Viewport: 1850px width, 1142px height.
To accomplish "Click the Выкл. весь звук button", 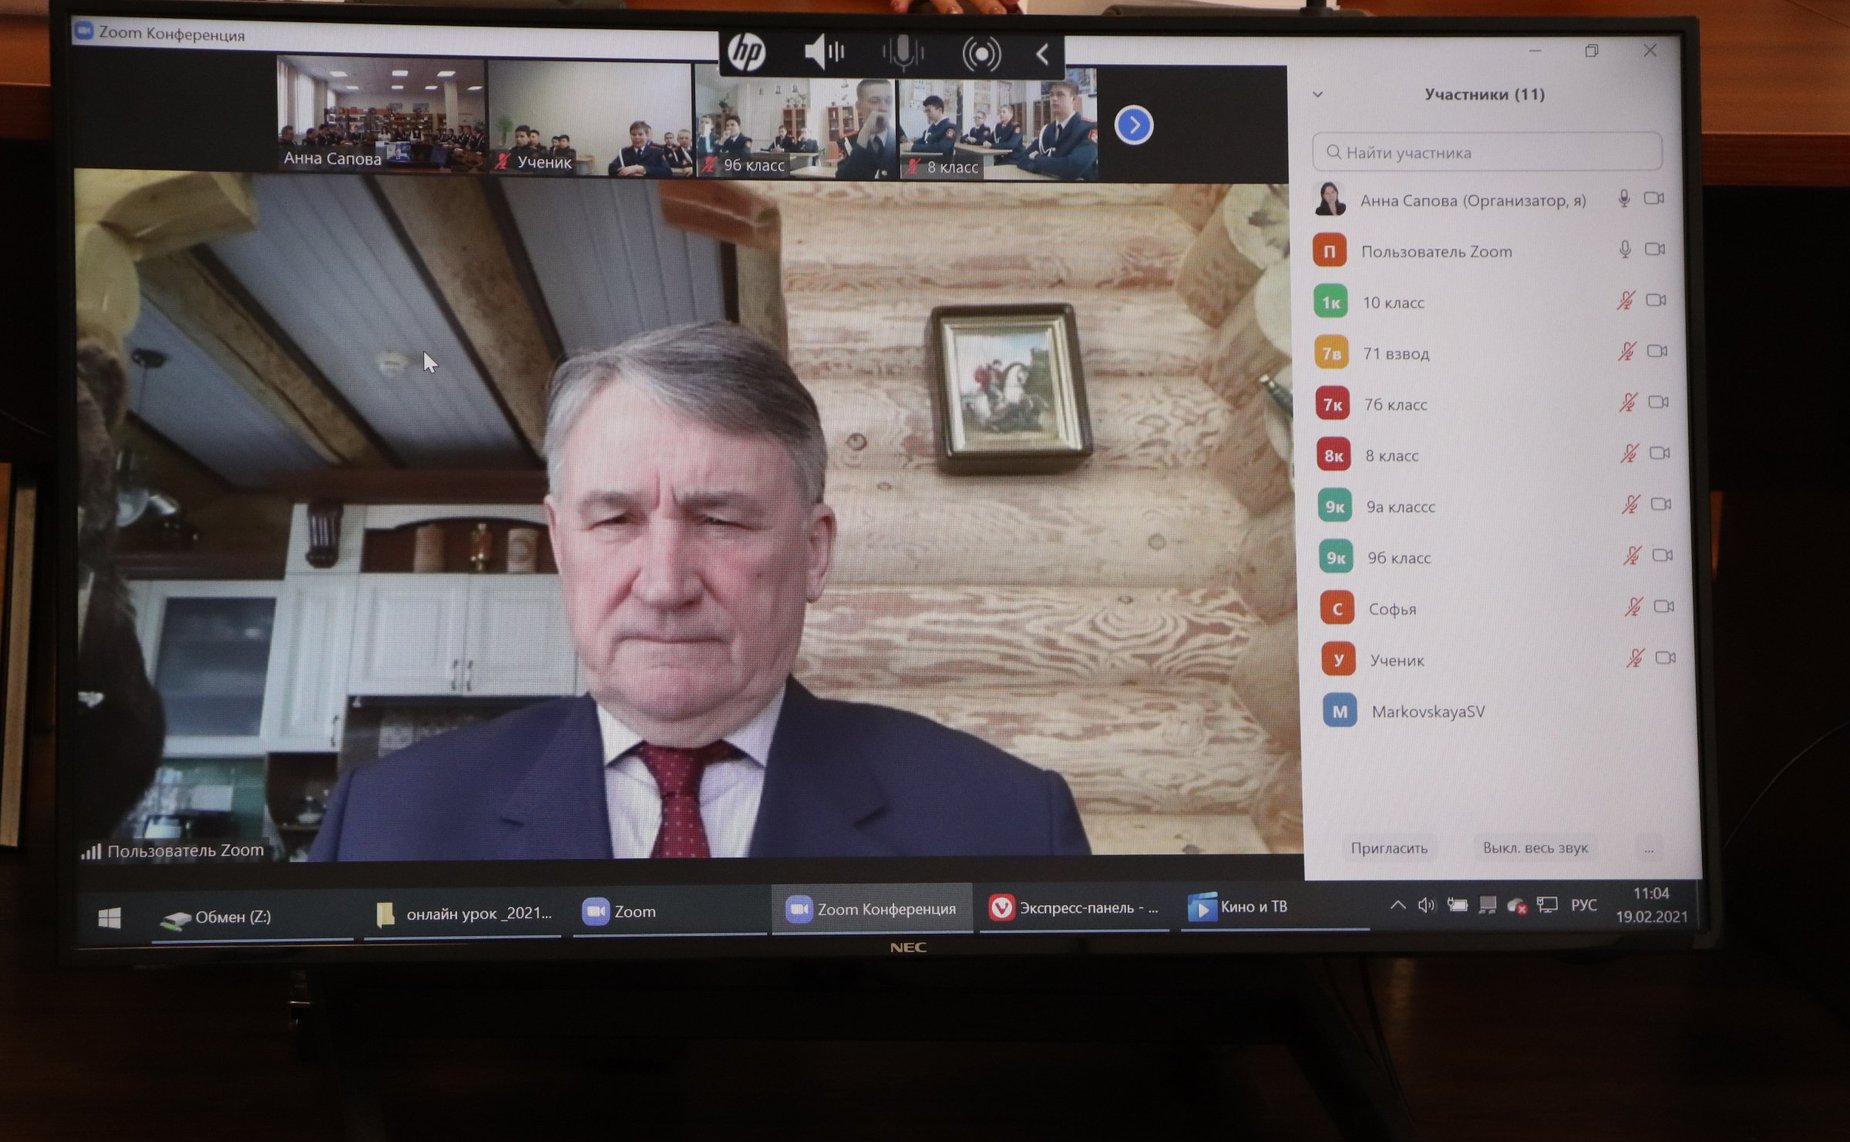I will [x=1535, y=848].
